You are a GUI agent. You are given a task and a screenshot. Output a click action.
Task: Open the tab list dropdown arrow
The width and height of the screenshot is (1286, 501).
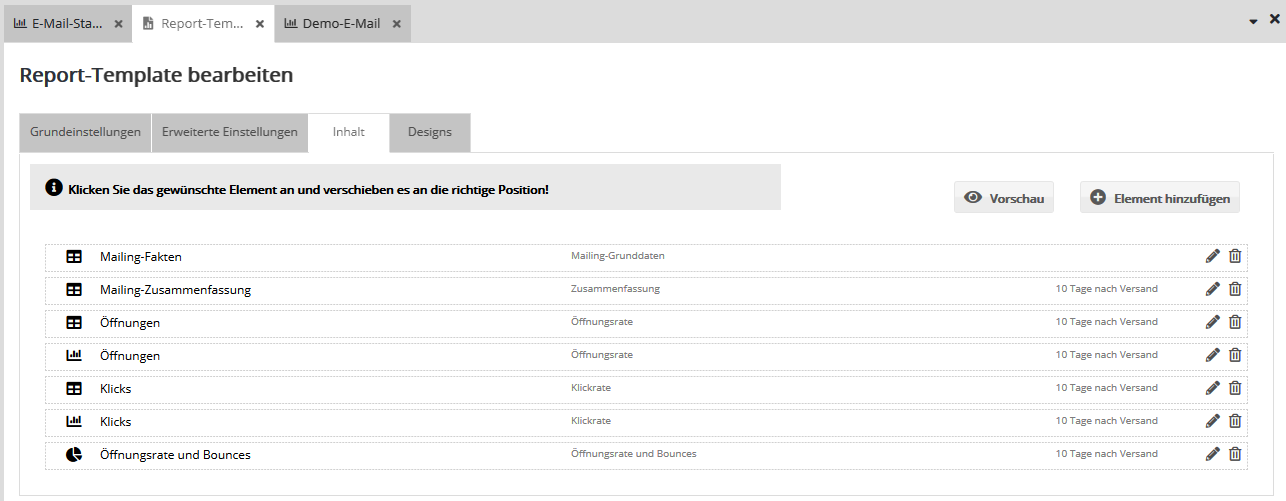point(1253,21)
